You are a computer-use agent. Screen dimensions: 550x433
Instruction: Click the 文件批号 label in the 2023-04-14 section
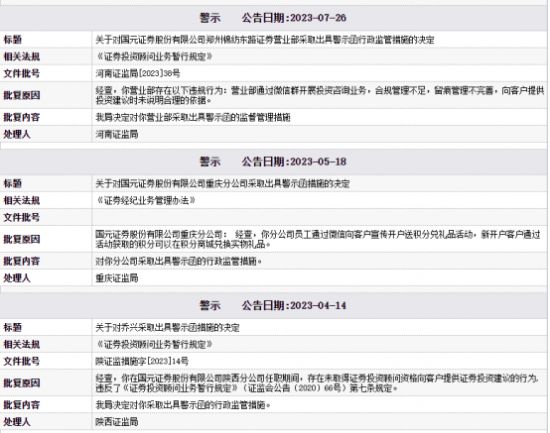coord(21,361)
